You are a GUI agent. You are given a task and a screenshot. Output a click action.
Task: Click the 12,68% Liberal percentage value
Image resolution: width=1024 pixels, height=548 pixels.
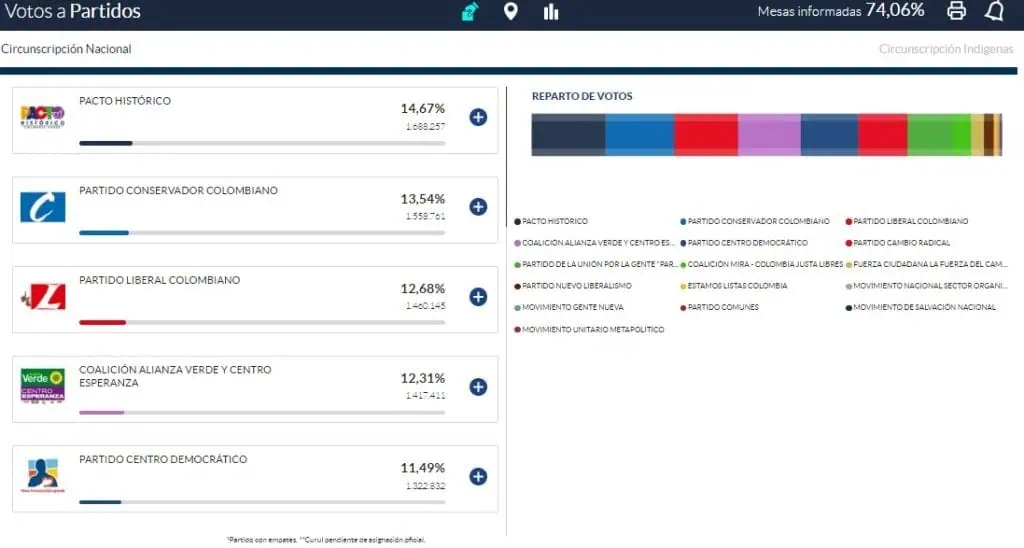click(x=423, y=289)
